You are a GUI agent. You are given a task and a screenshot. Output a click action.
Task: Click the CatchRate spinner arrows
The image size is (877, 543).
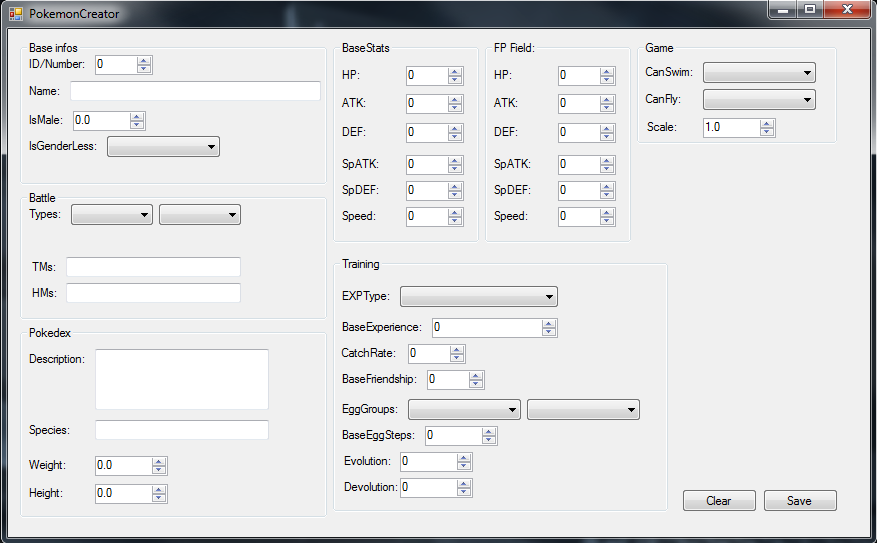457,354
